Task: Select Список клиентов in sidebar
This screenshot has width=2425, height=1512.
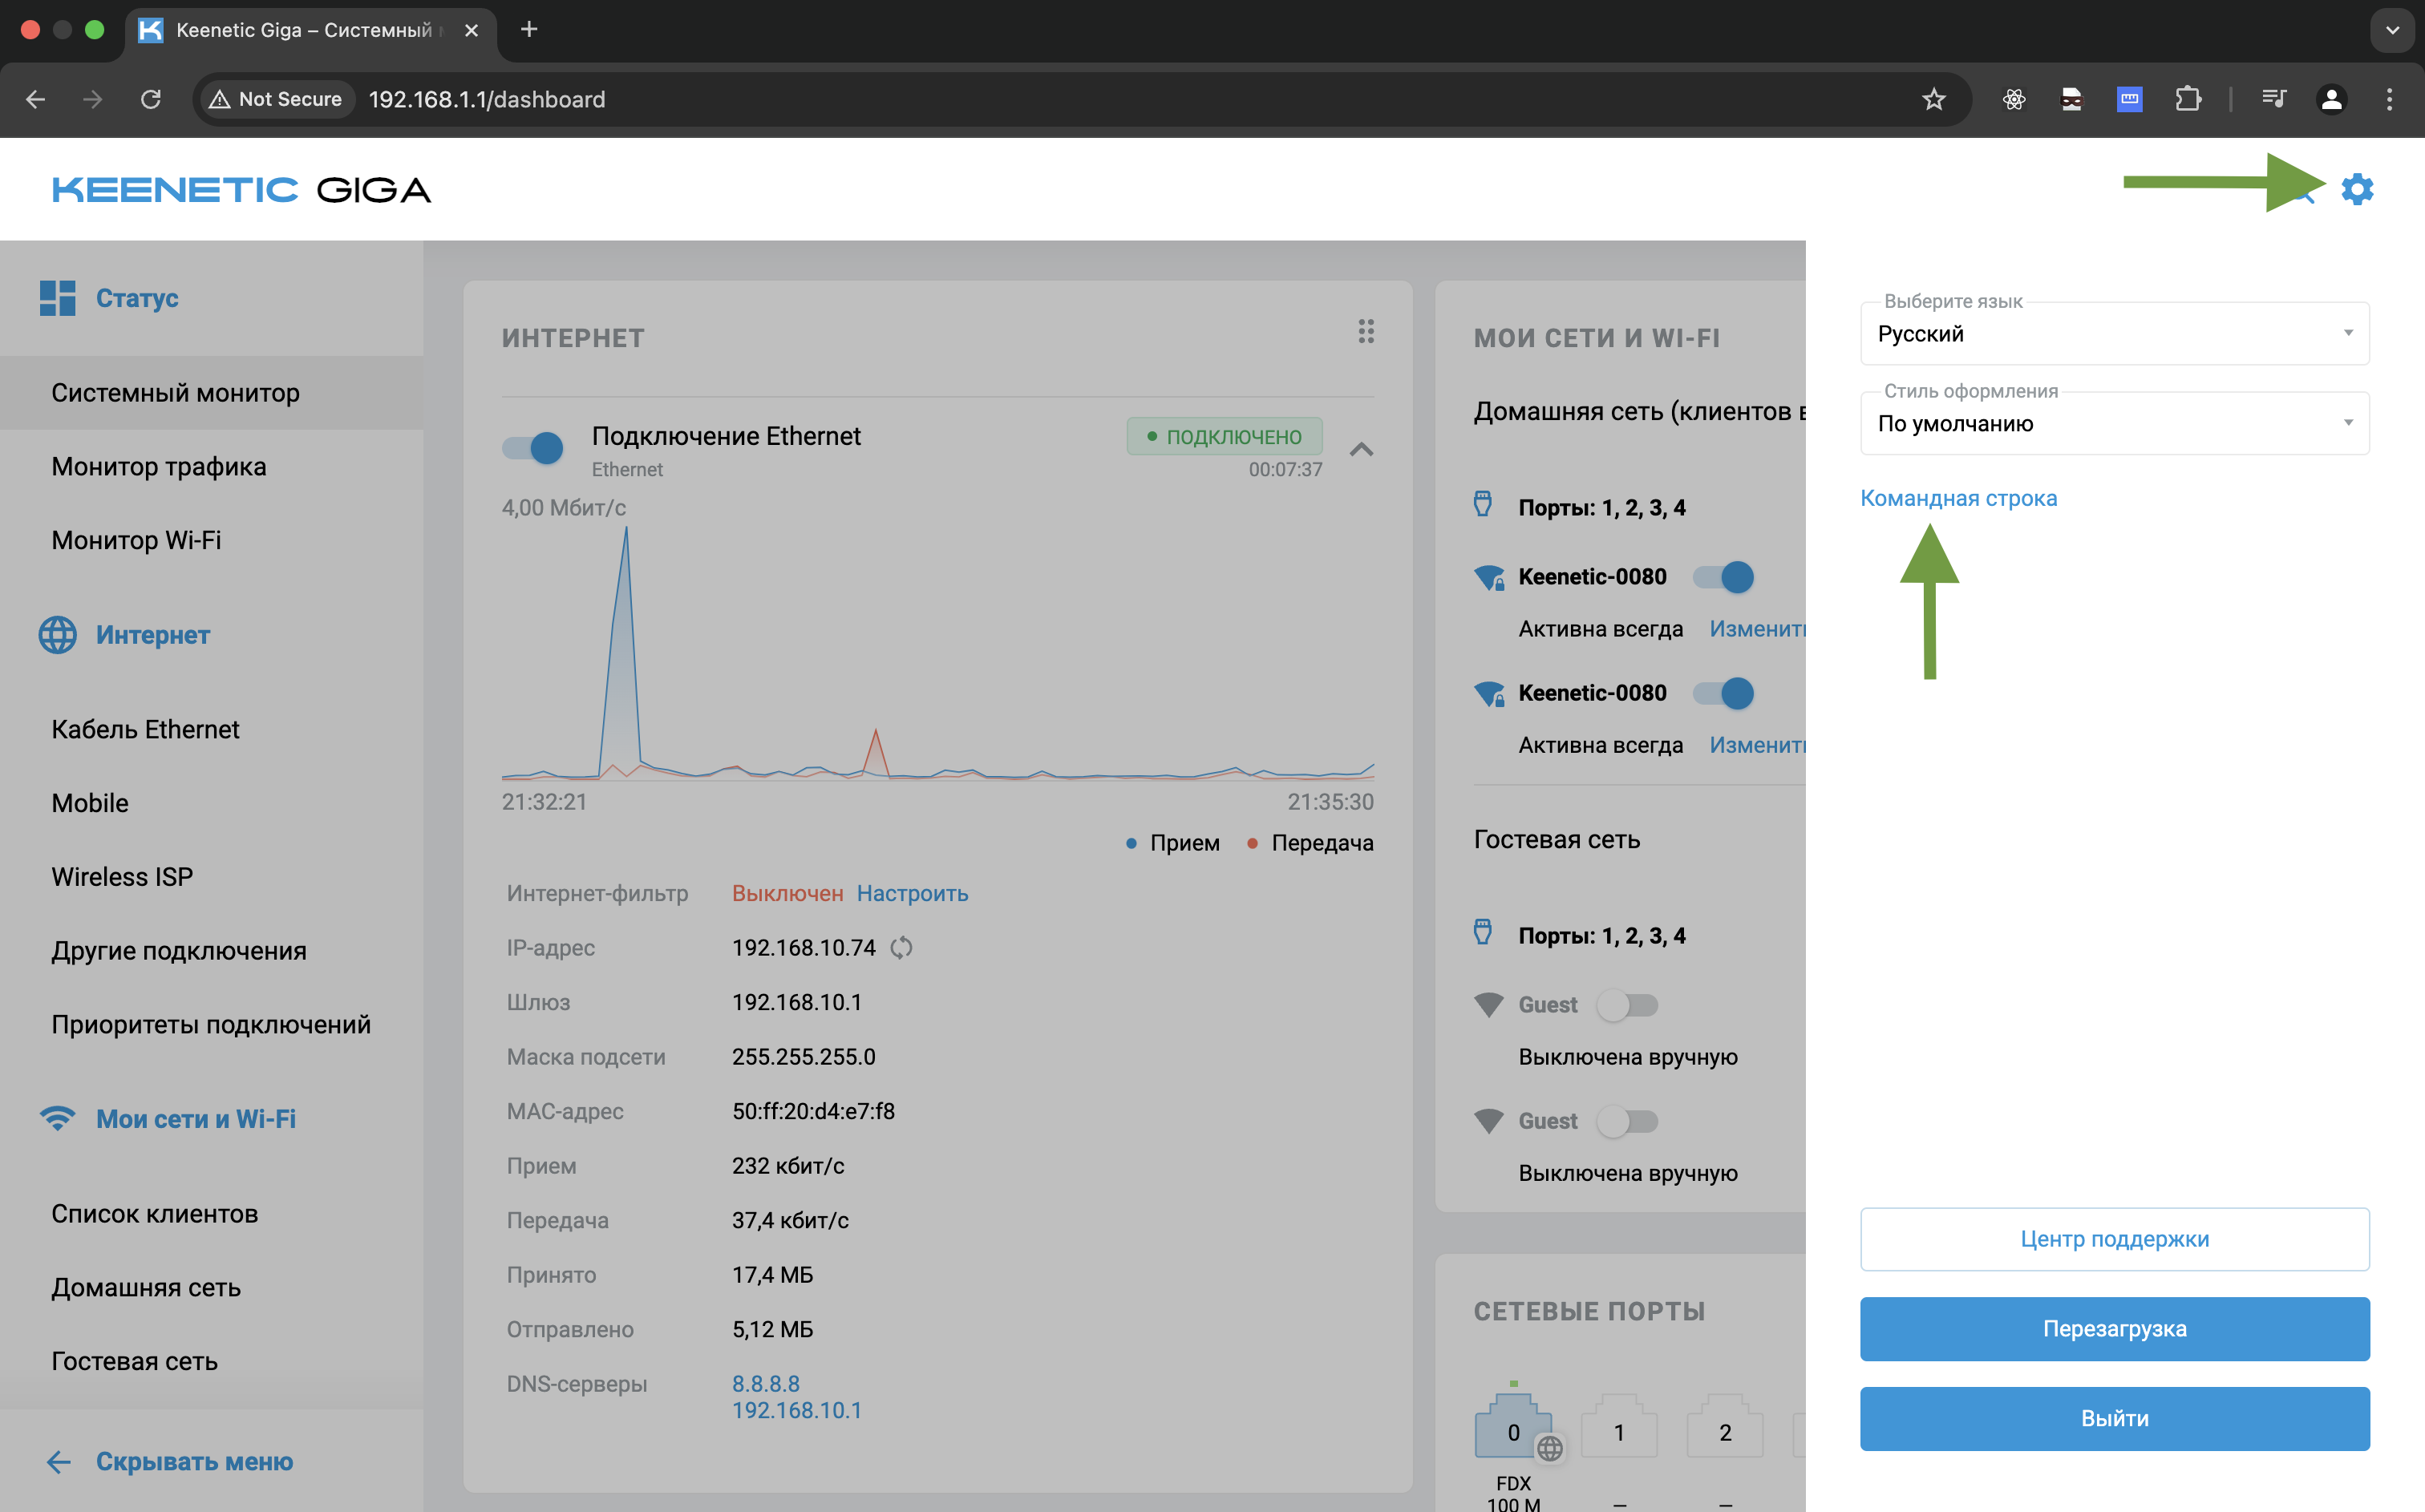Action: click(155, 1213)
